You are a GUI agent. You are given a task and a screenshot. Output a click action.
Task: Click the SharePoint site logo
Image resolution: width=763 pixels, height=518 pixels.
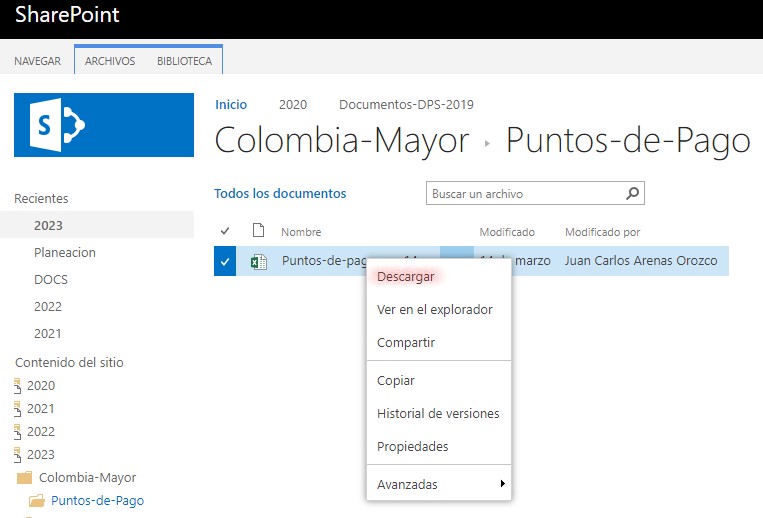pyautogui.click(x=104, y=125)
